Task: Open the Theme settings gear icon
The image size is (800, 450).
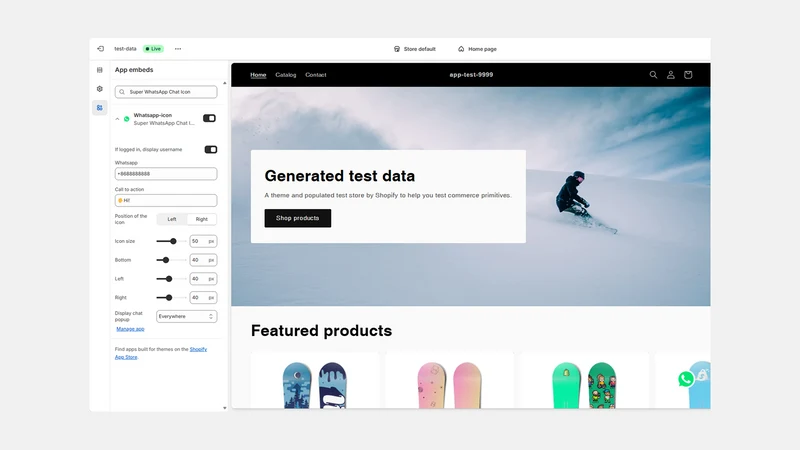Action: 99,89
